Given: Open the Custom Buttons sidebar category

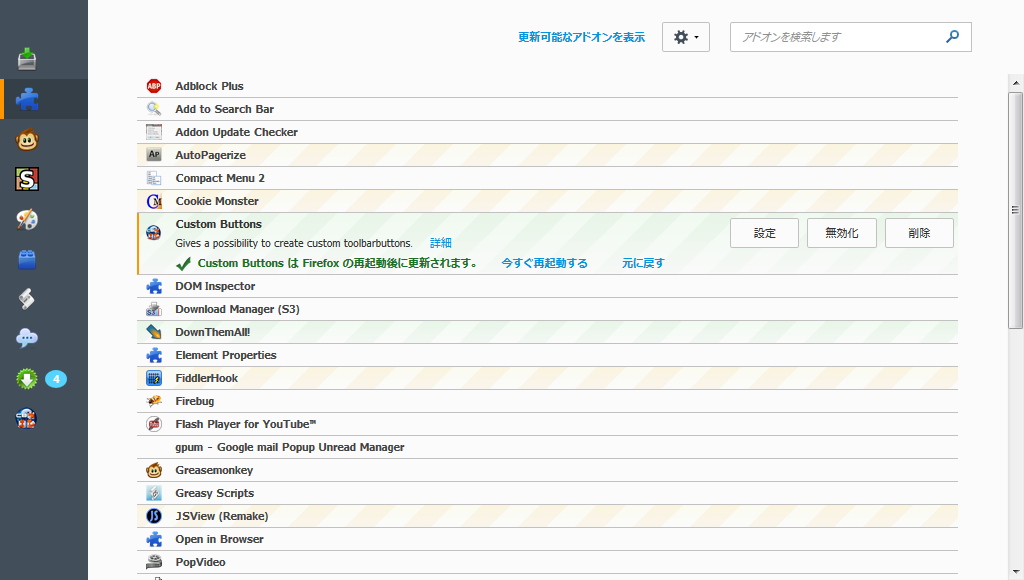Looking at the screenshot, I should coord(27,419).
